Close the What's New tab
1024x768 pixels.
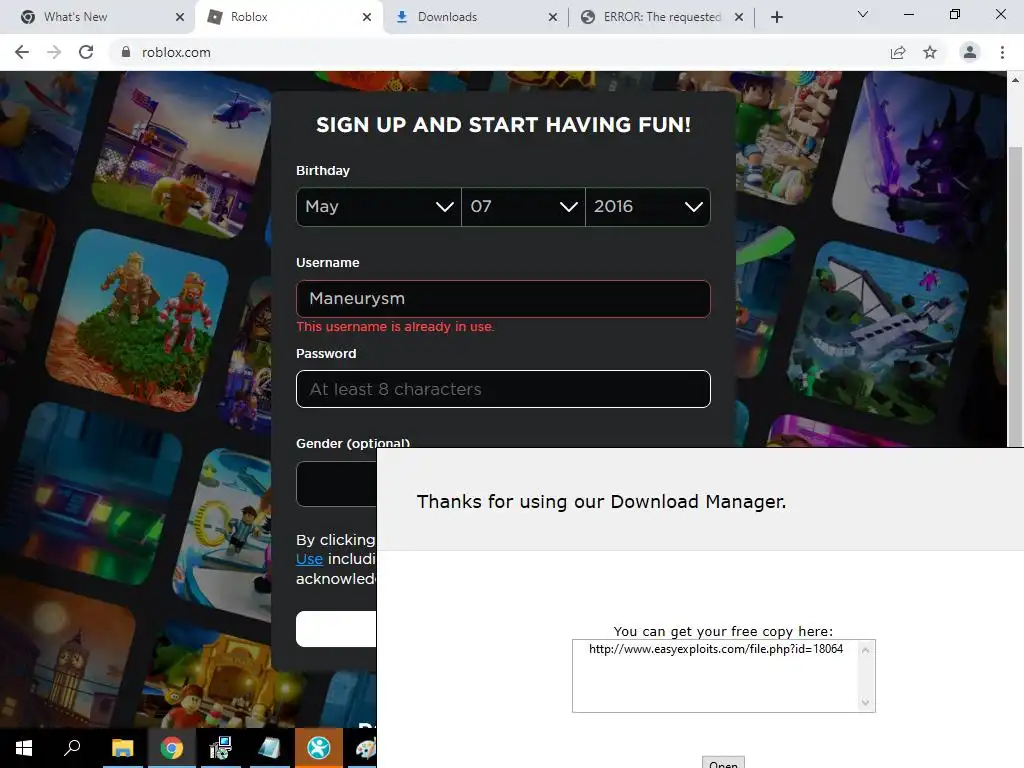point(180,17)
